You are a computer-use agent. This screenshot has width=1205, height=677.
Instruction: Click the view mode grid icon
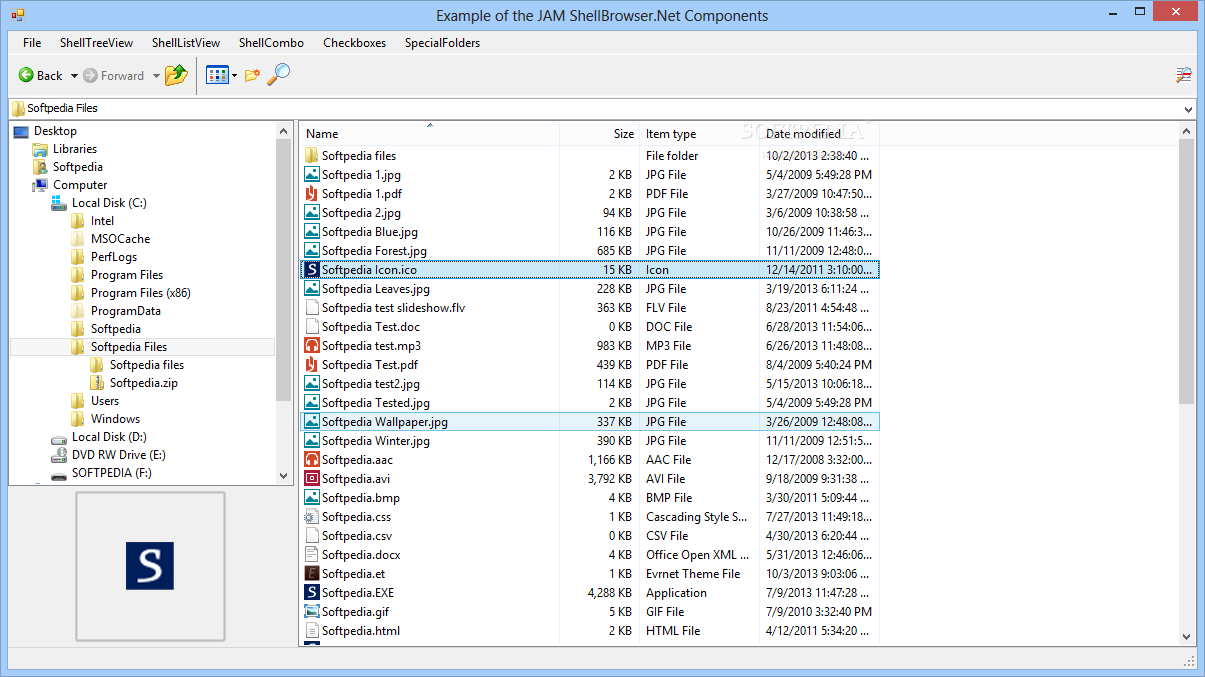[217, 75]
